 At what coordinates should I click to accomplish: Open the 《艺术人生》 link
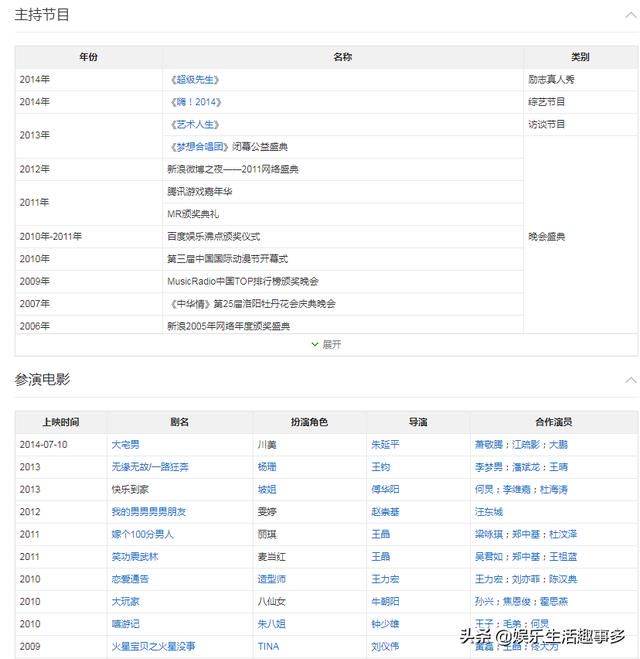195,124
